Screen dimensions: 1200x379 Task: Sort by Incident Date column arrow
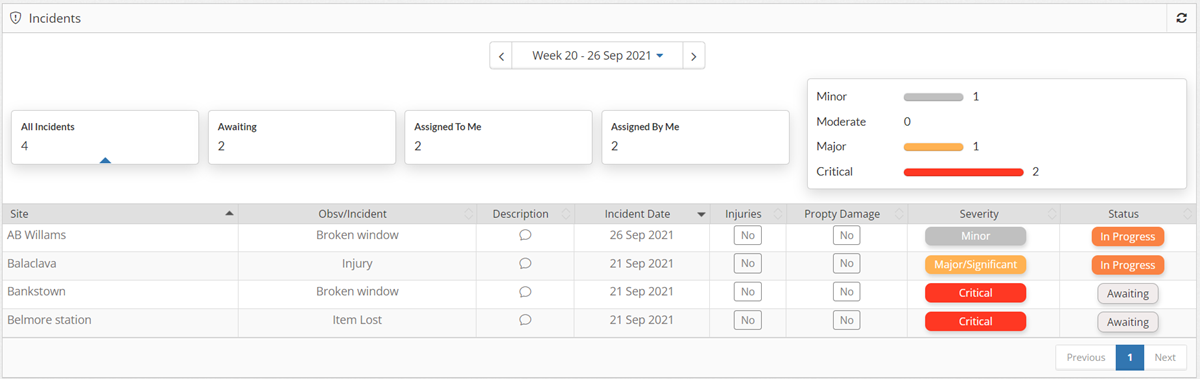tap(701, 214)
